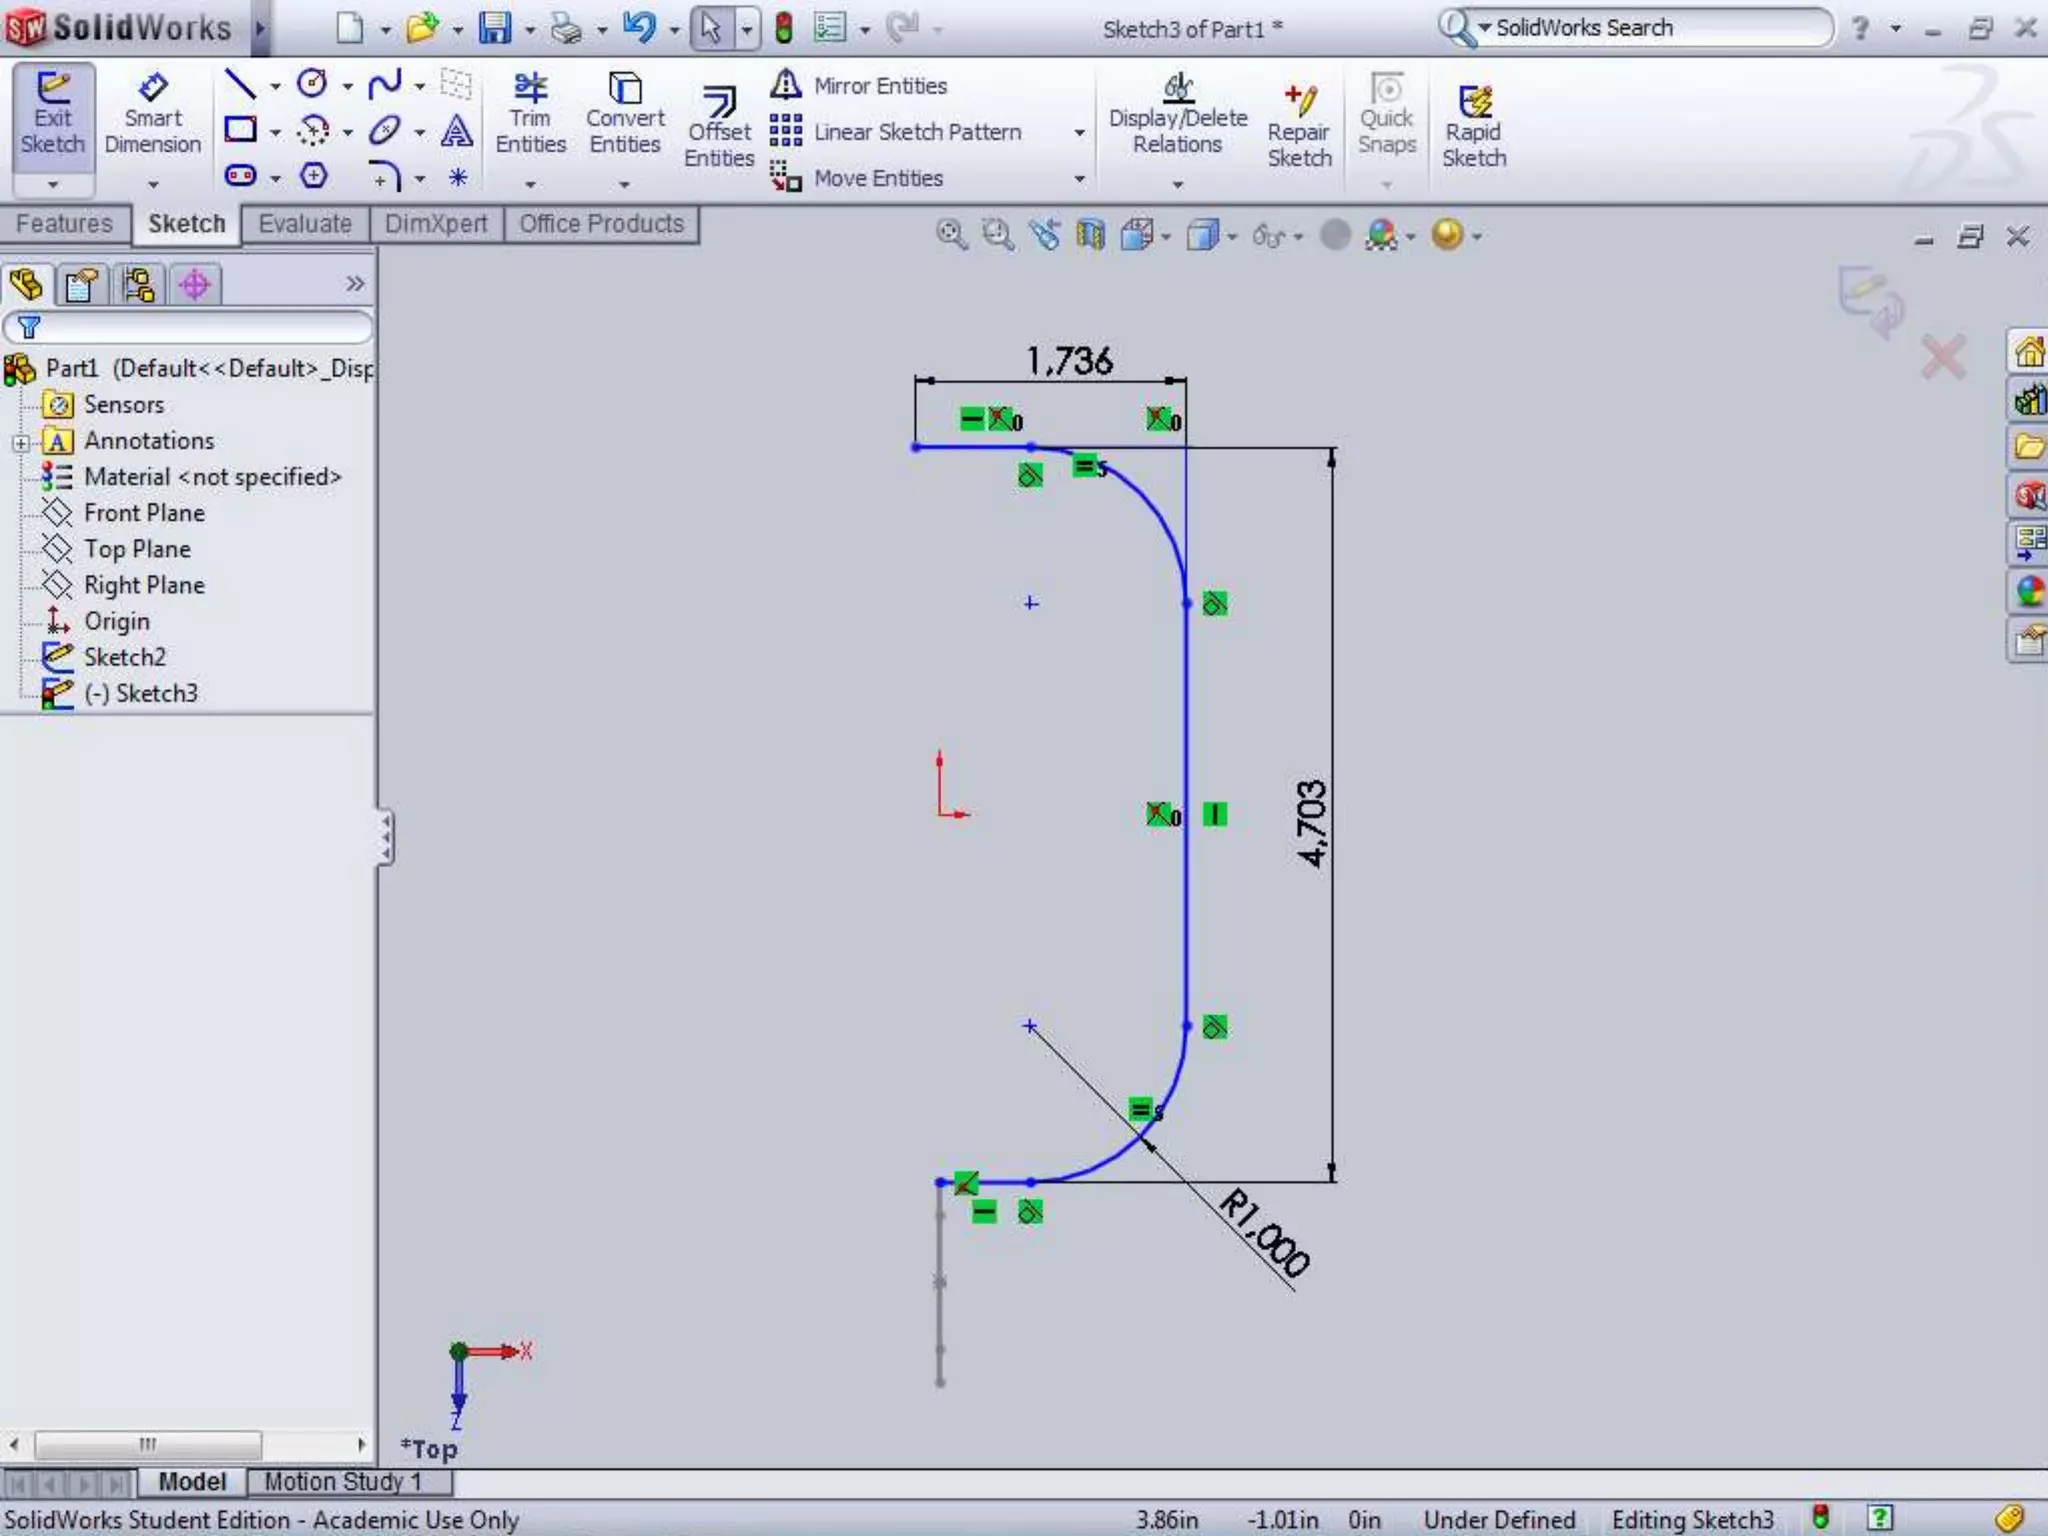Click the Mirror Entities tool

click(860, 86)
